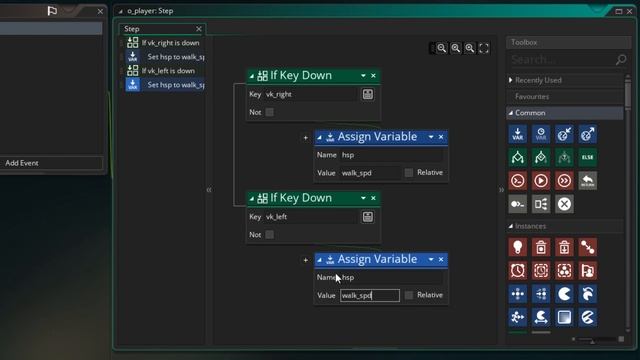Collapse the first Assign Variable block
This screenshot has width=640, height=360.
[319, 137]
